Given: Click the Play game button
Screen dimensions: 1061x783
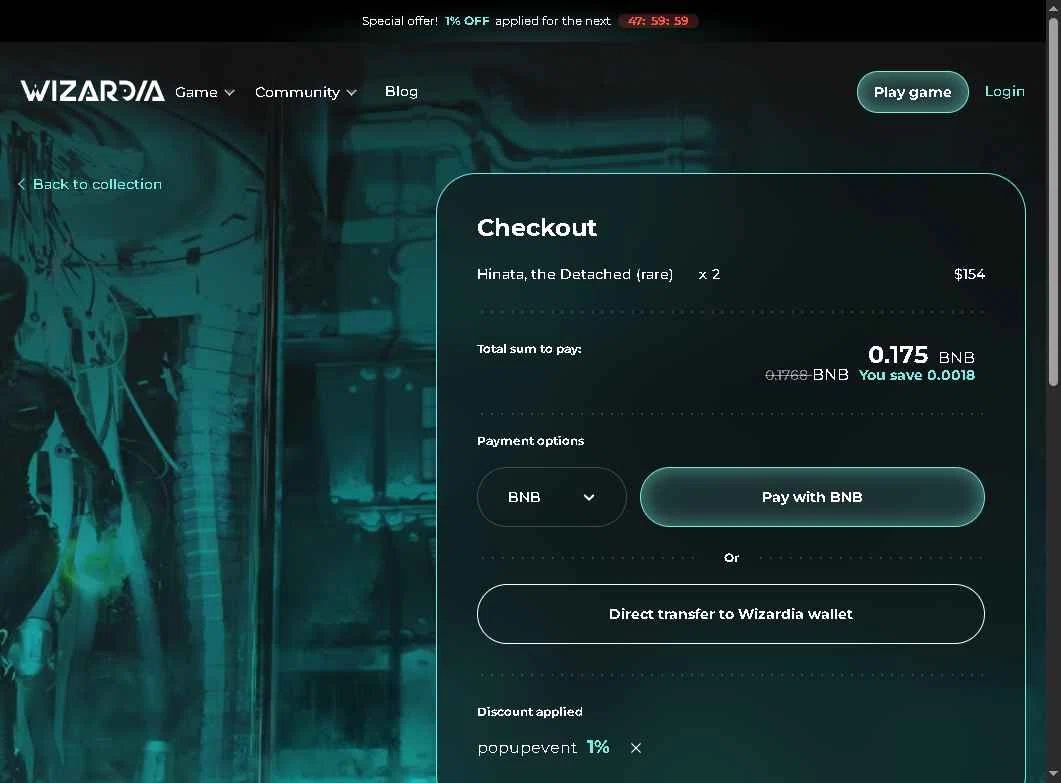Looking at the screenshot, I should point(912,92).
